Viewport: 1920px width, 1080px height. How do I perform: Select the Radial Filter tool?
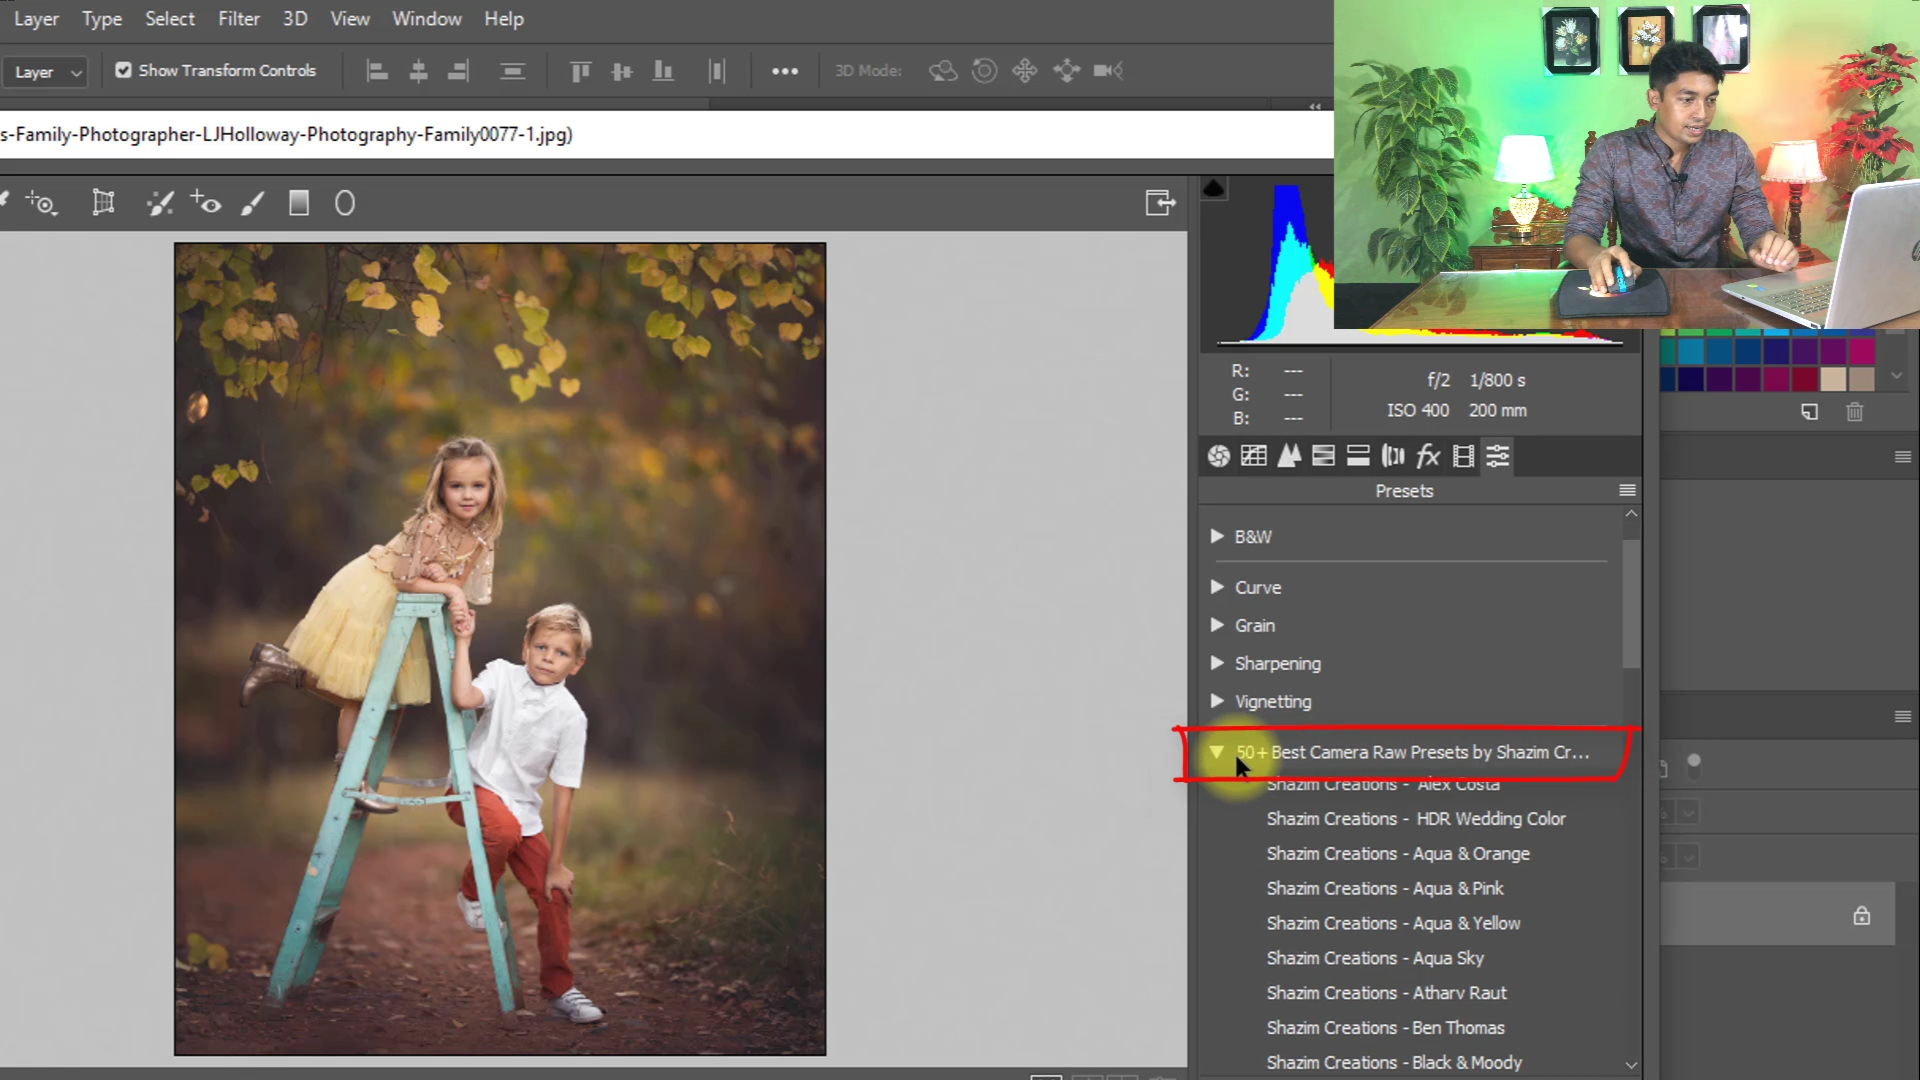pyautogui.click(x=345, y=204)
